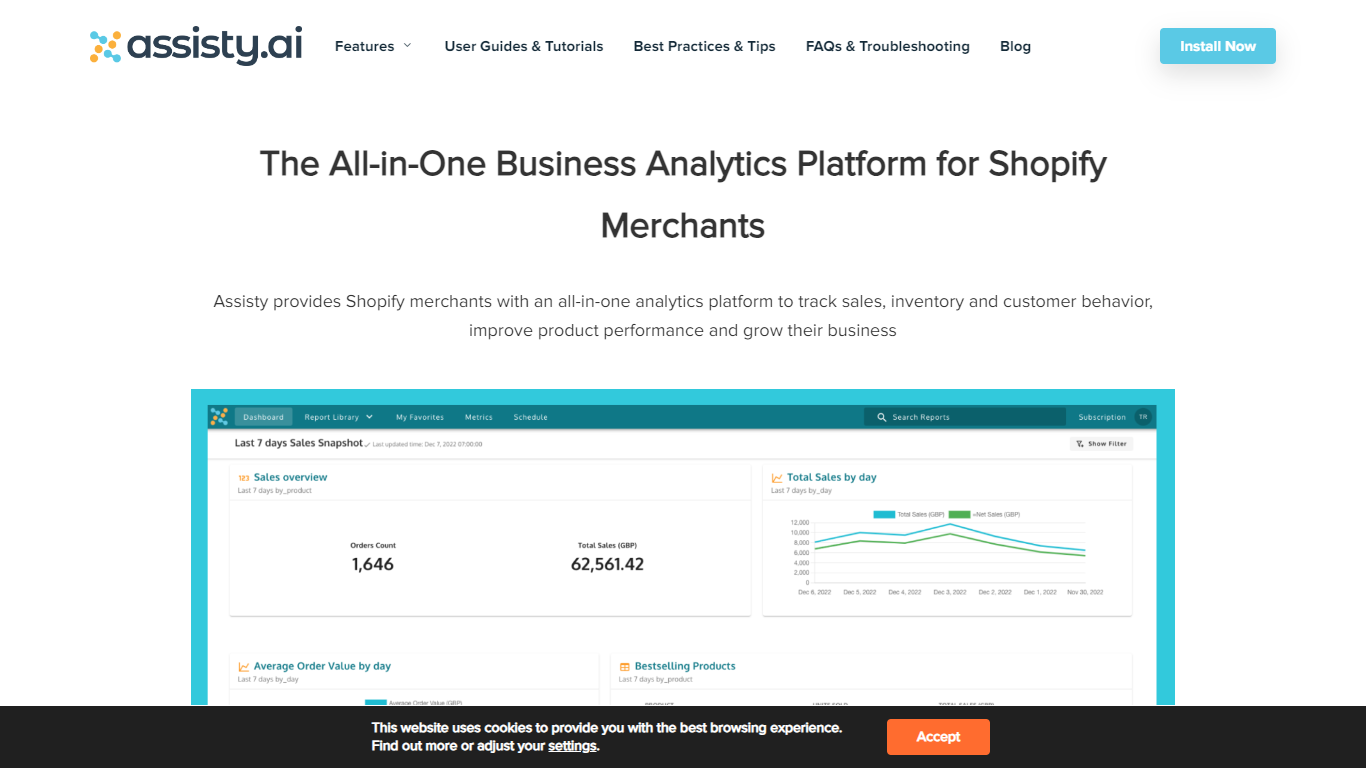1366x768 pixels.
Task: Click the Sales overview 123 icon
Action: click(243, 478)
